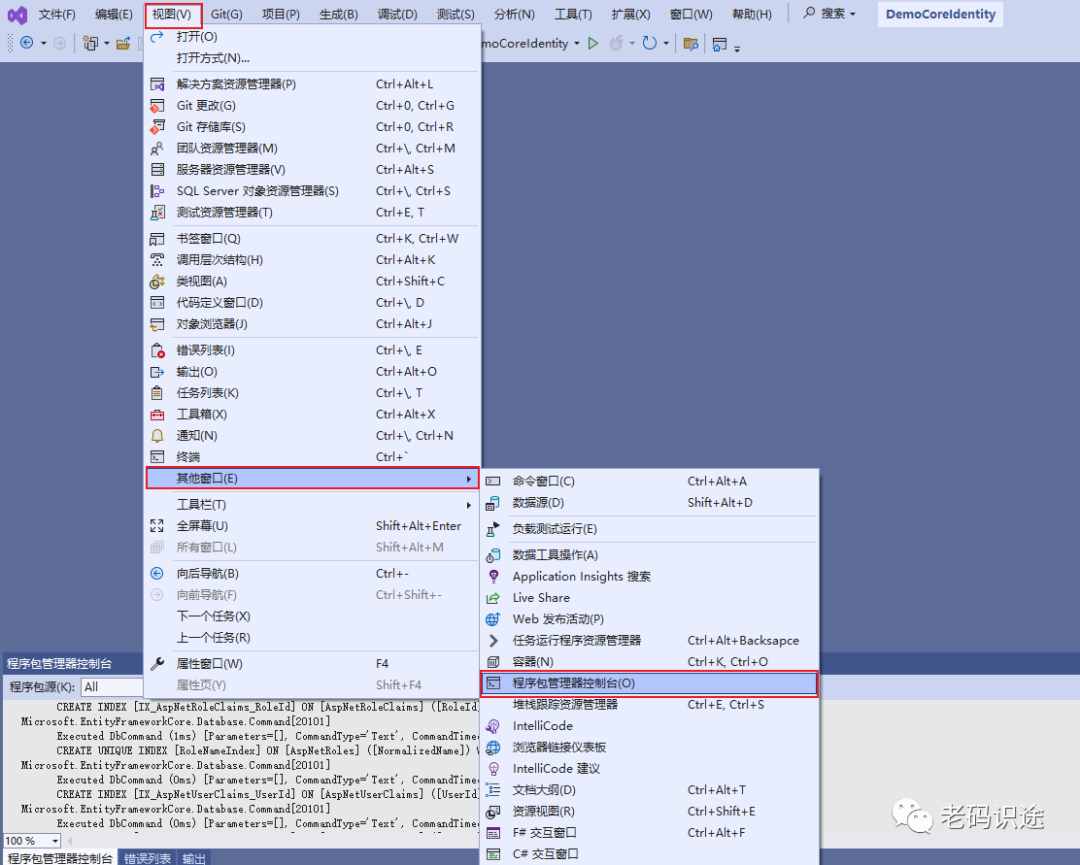Open the toolbar overflow options arrow
Image resolution: width=1080 pixels, height=865 pixels.
point(737,48)
